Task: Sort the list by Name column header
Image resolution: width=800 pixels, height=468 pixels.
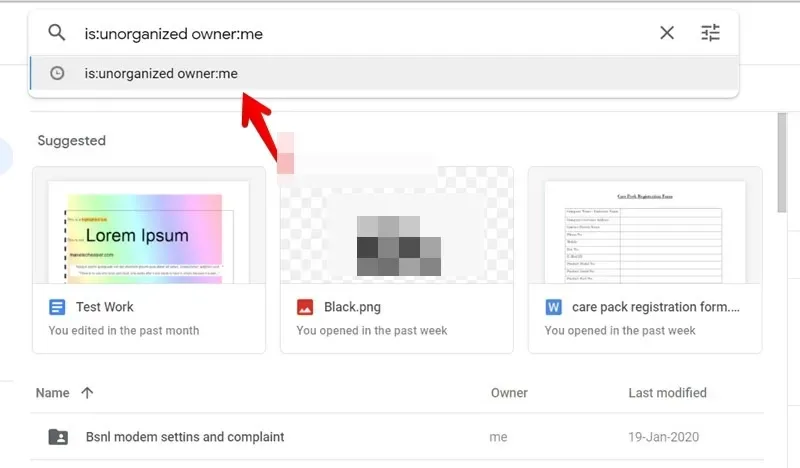Action: pyautogui.click(x=53, y=393)
